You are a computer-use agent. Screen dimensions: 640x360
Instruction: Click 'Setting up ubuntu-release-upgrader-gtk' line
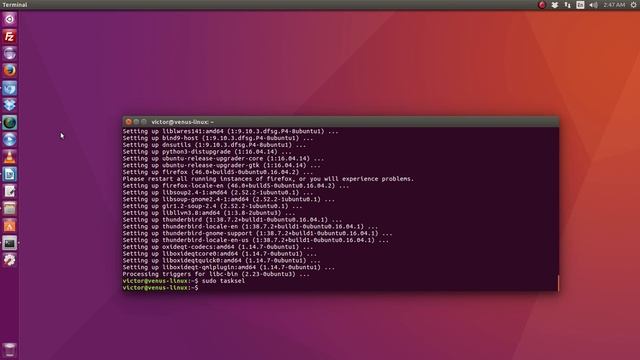(x=222, y=165)
